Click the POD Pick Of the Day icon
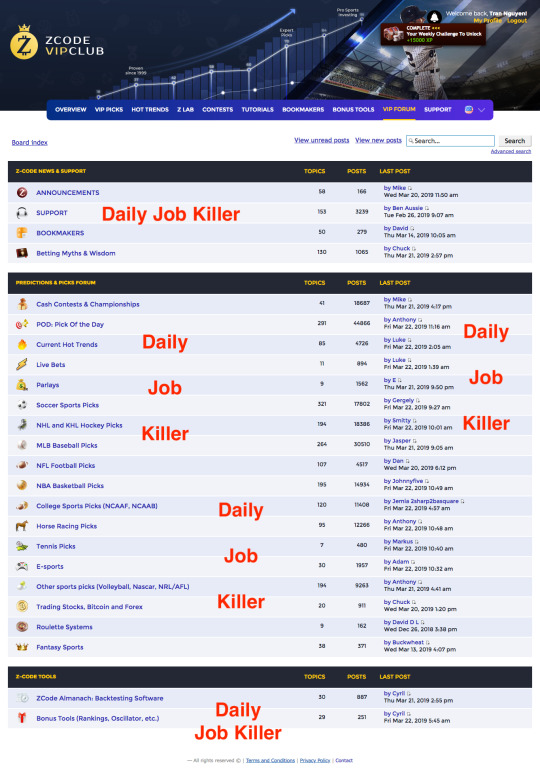The height and width of the screenshot is (780, 540). [22, 324]
